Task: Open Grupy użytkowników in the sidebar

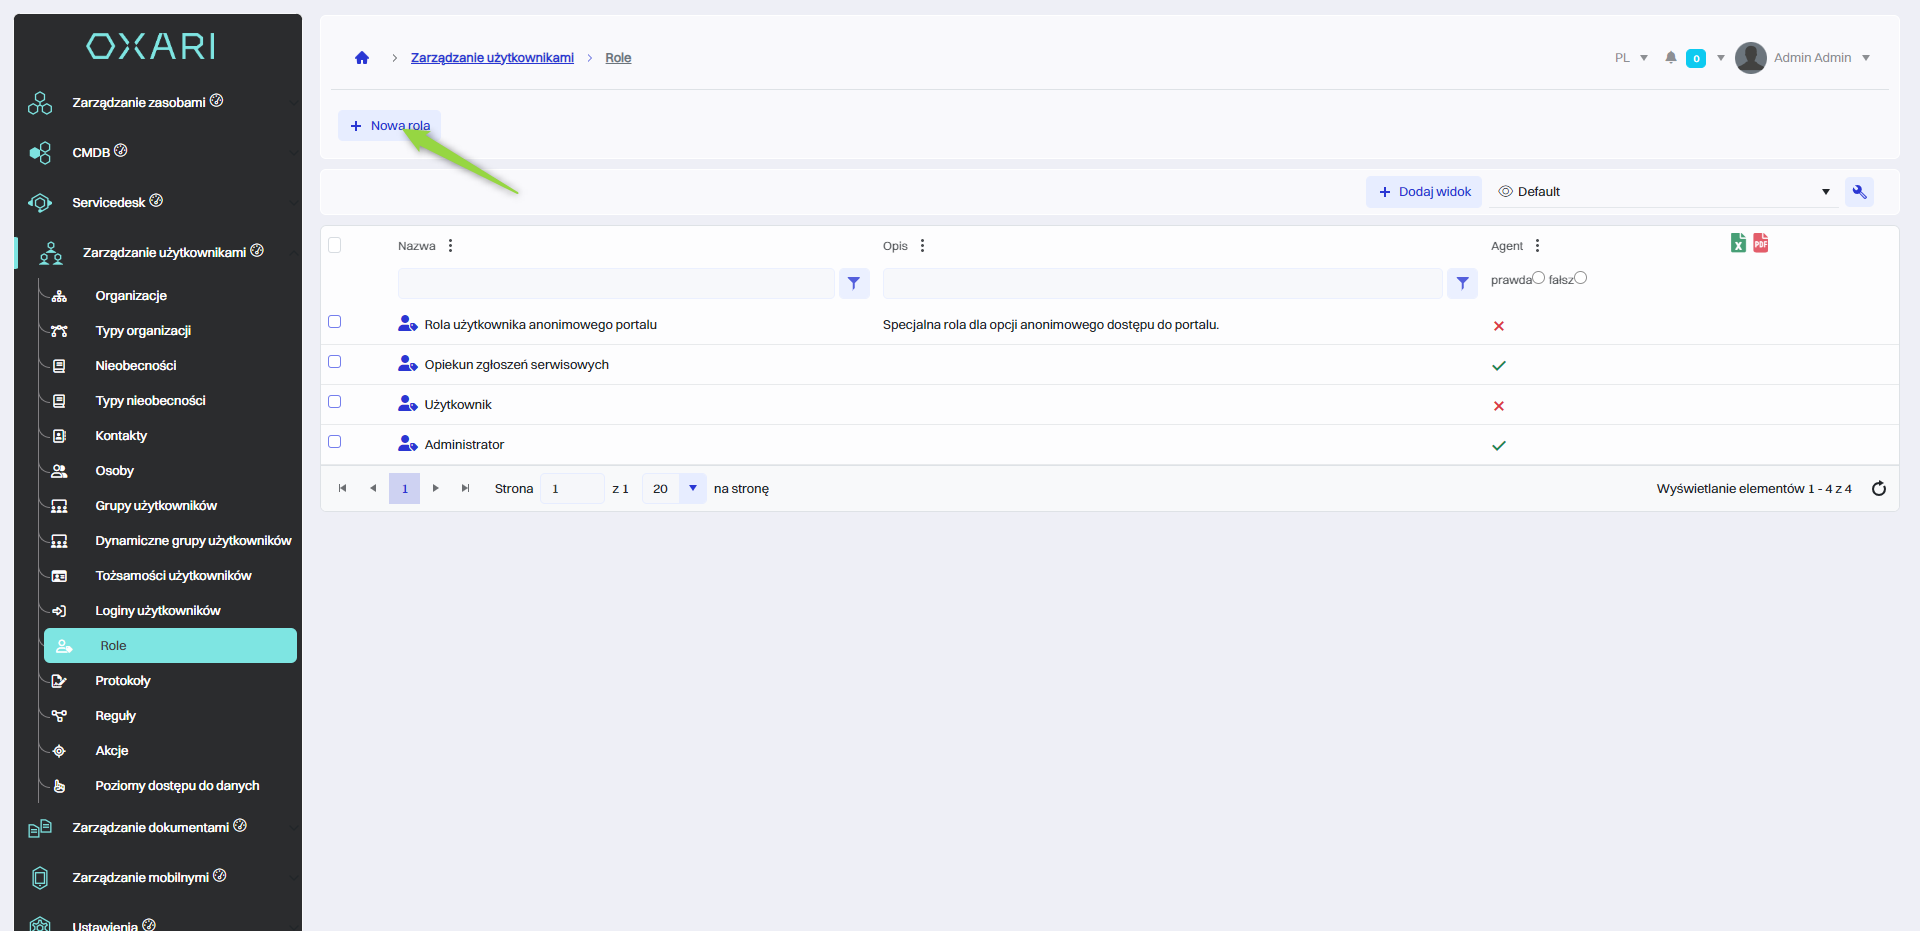Action: [156, 506]
